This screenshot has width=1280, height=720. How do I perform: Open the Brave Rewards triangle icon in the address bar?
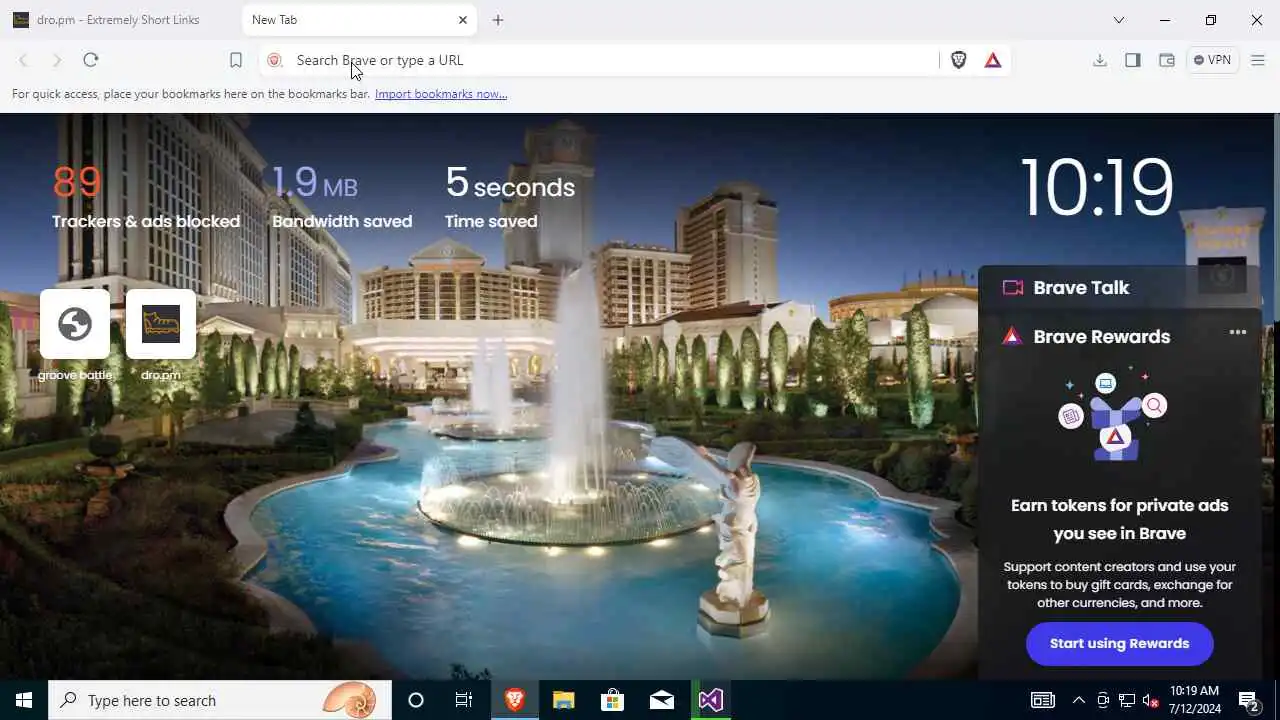coord(993,60)
